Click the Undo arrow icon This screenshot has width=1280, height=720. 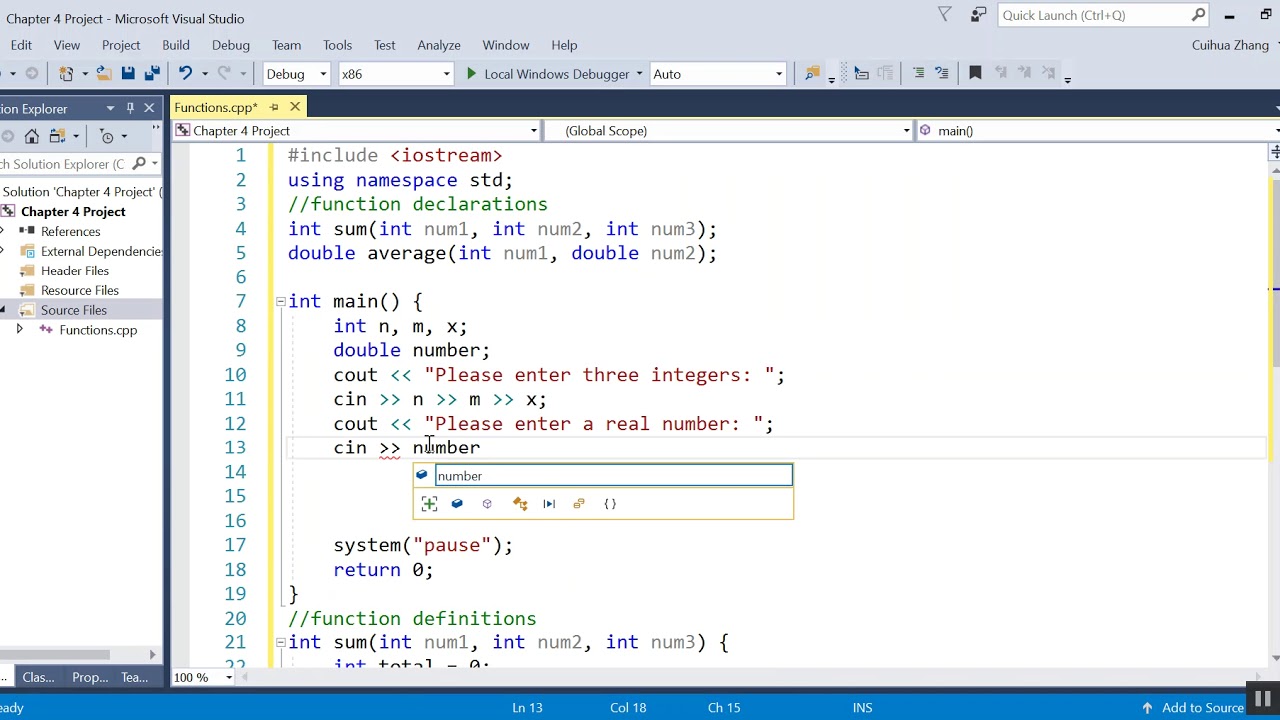[x=185, y=73]
